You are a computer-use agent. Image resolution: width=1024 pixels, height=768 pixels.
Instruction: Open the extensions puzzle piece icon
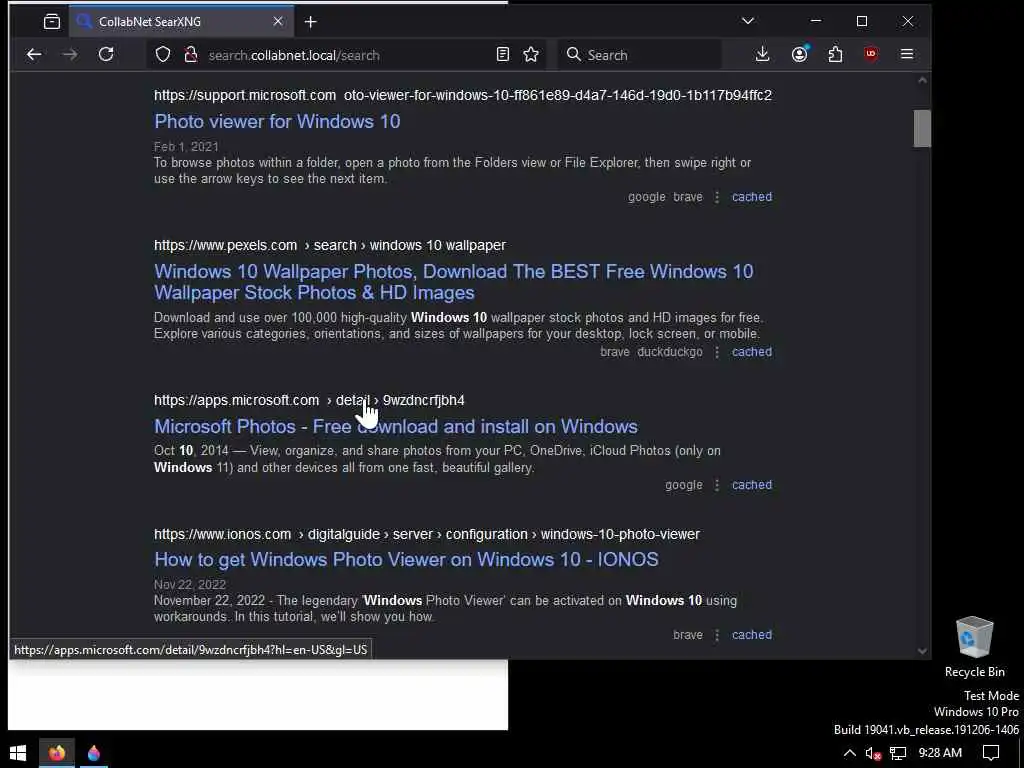tap(835, 54)
